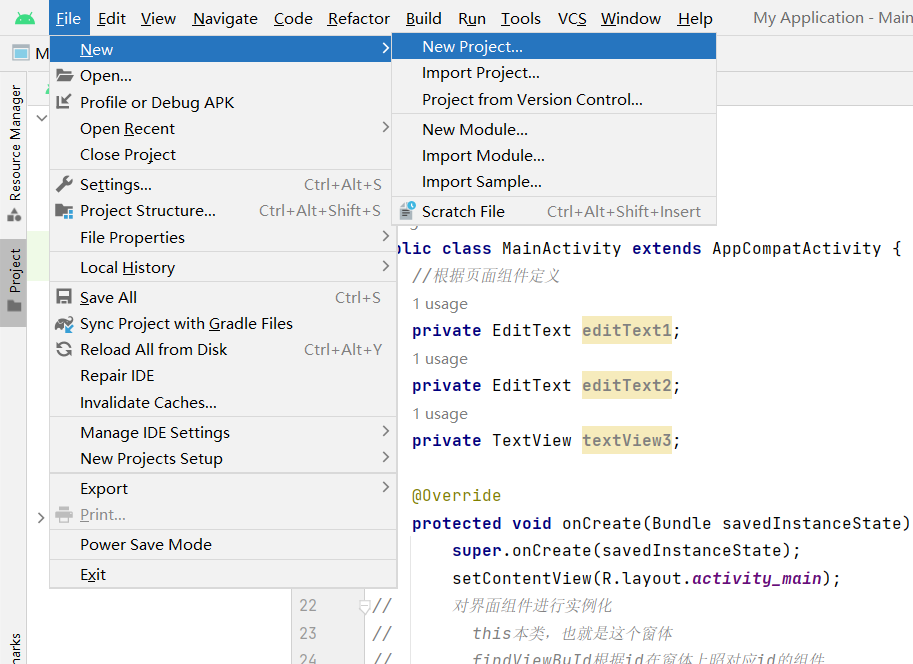Click Invalidate Caches... option
This screenshot has height=664, width=913.
148,403
